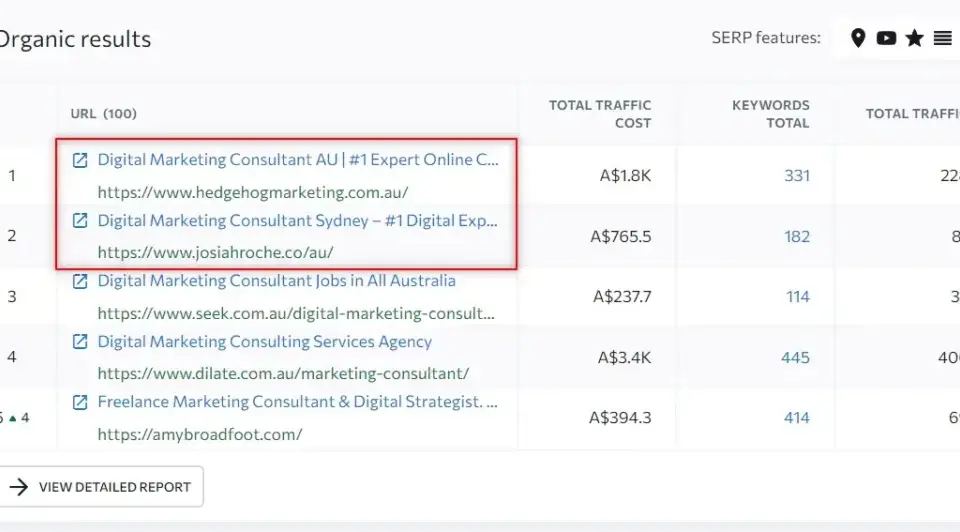The height and width of the screenshot is (532, 960).
Task: Open 'Digital Marketing Consultant AU' title link
Action: [x=298, y=160]
